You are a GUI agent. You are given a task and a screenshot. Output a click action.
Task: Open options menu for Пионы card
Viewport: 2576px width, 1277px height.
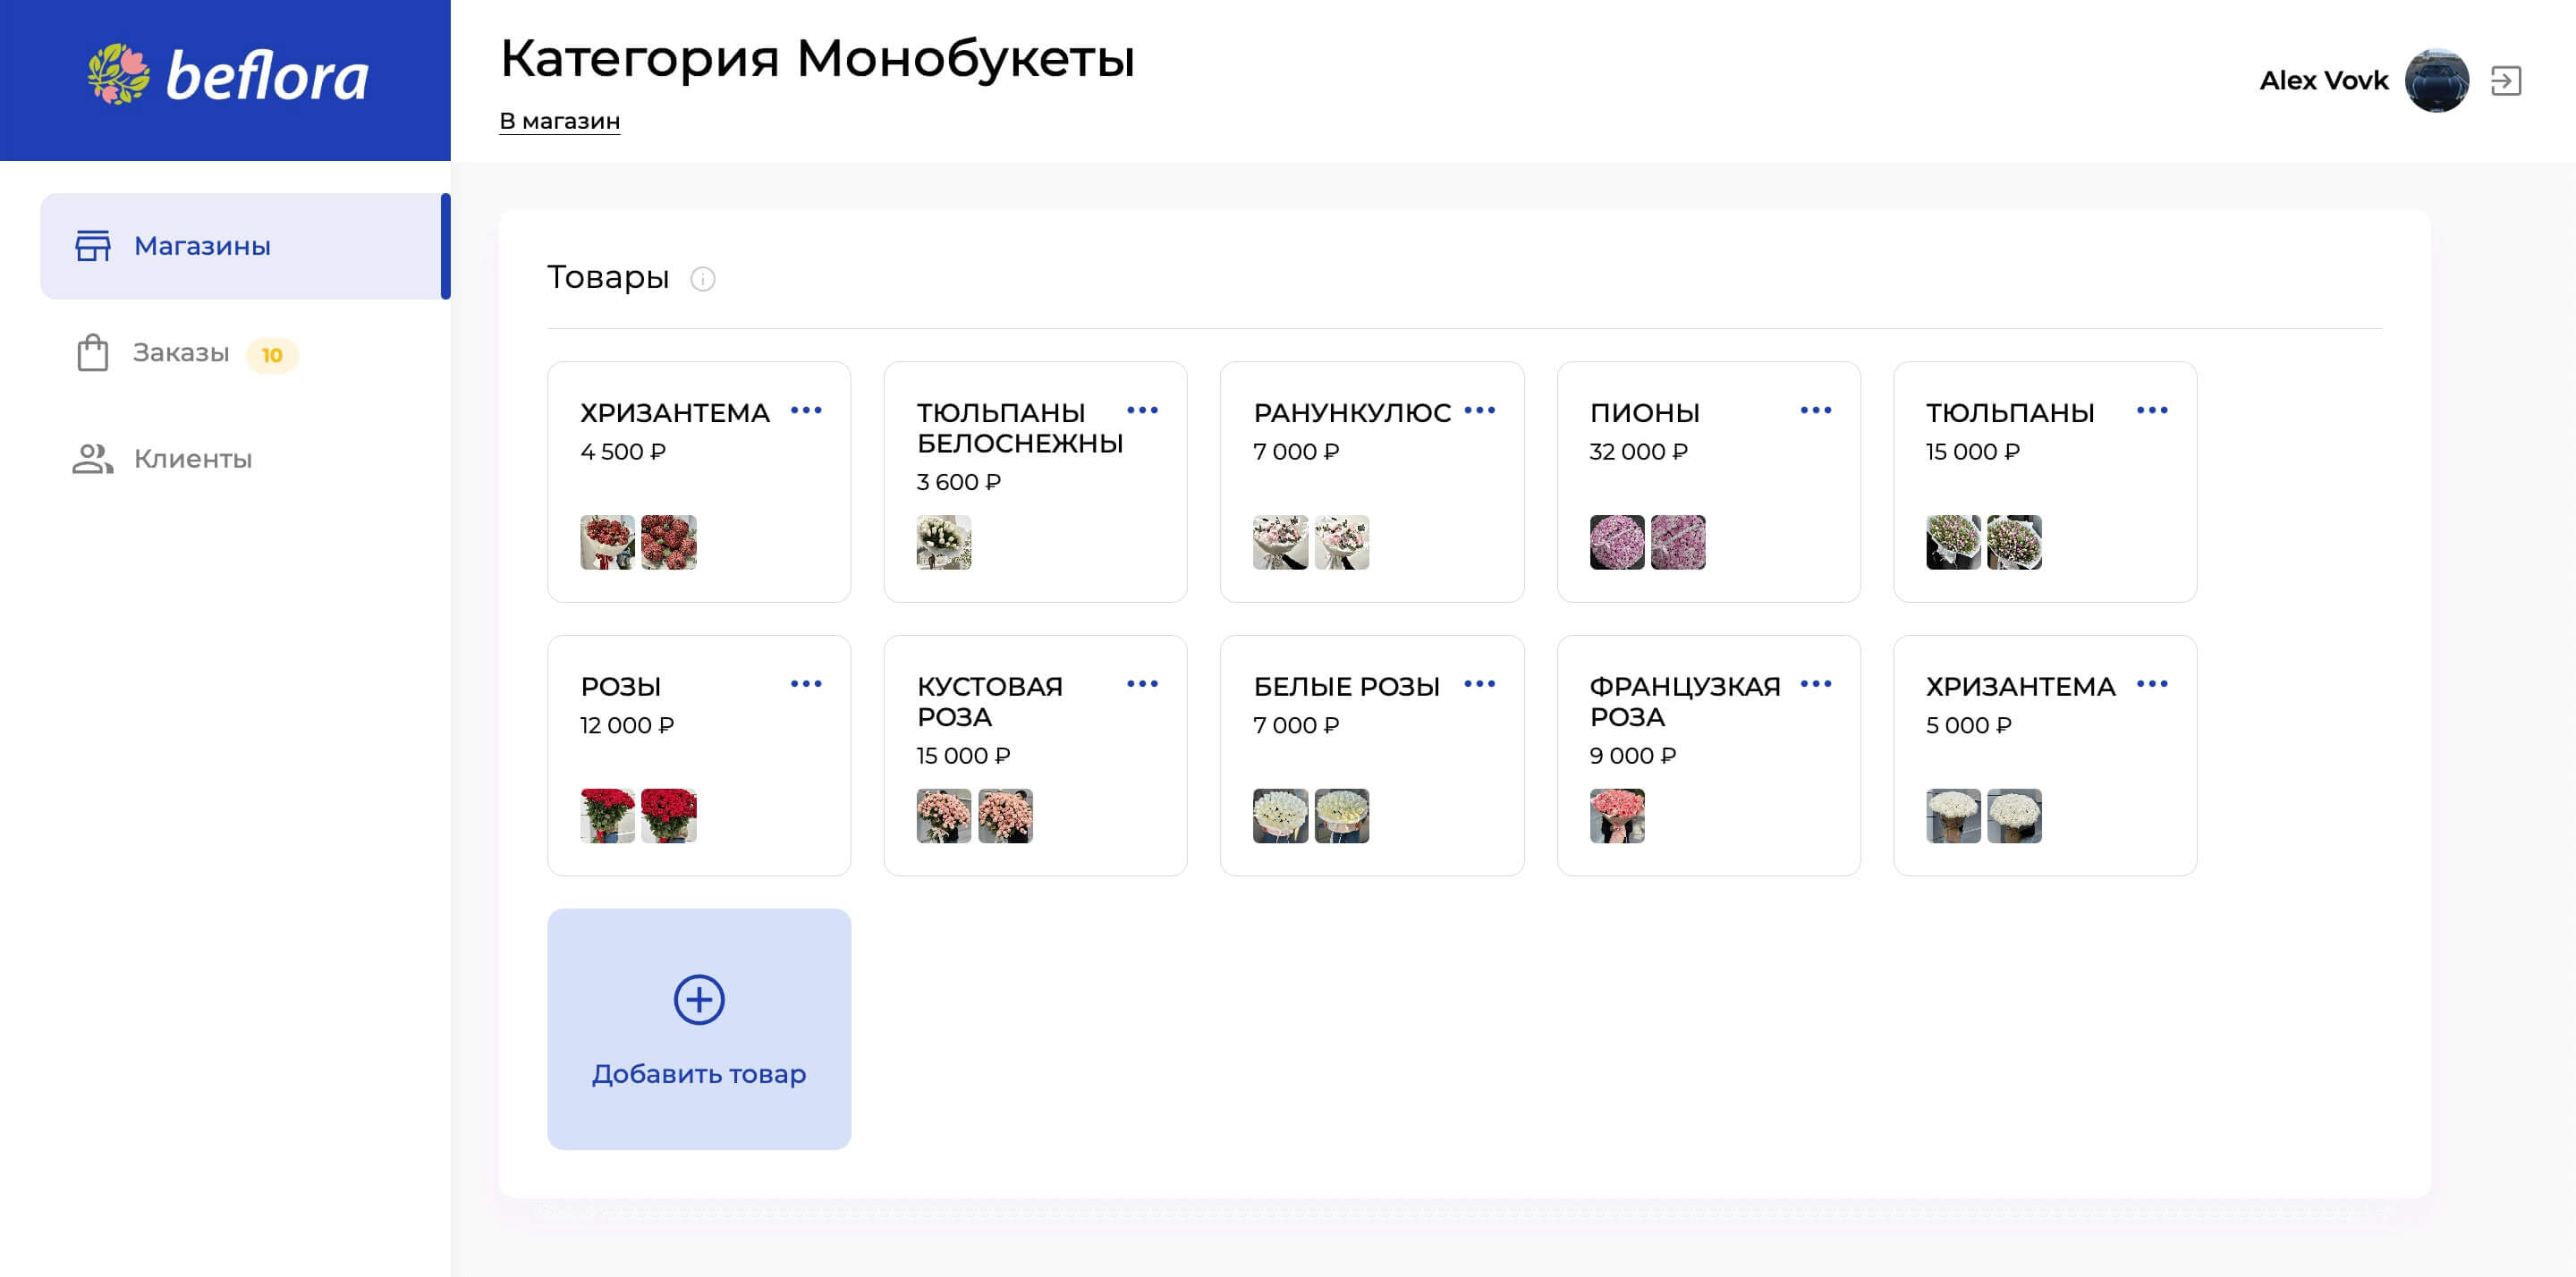[1815, 410]
